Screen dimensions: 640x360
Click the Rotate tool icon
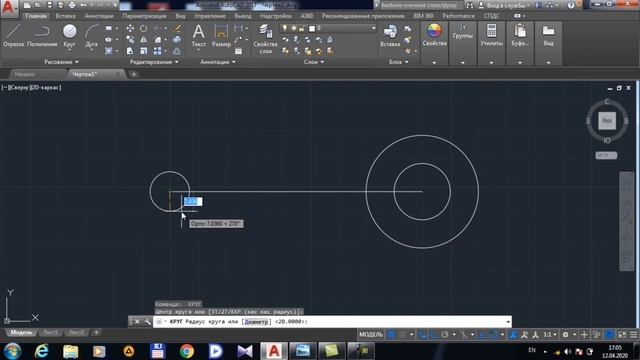click(x=144, y=29)
